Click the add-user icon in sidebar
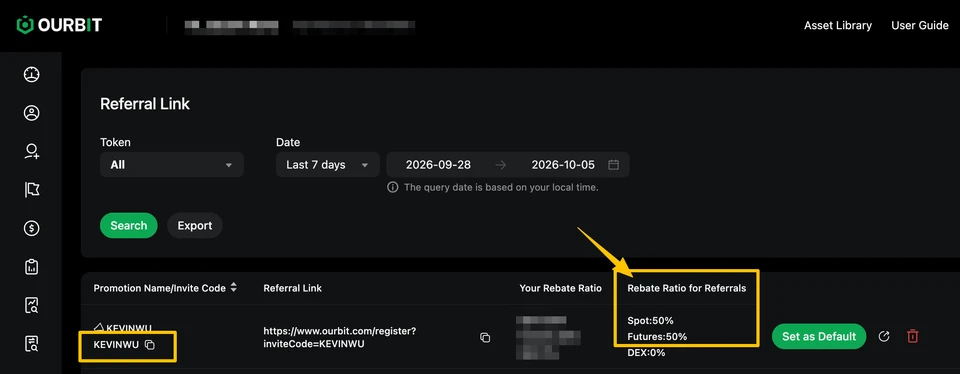This screenshot has height=374, width=960. point(32,152)
